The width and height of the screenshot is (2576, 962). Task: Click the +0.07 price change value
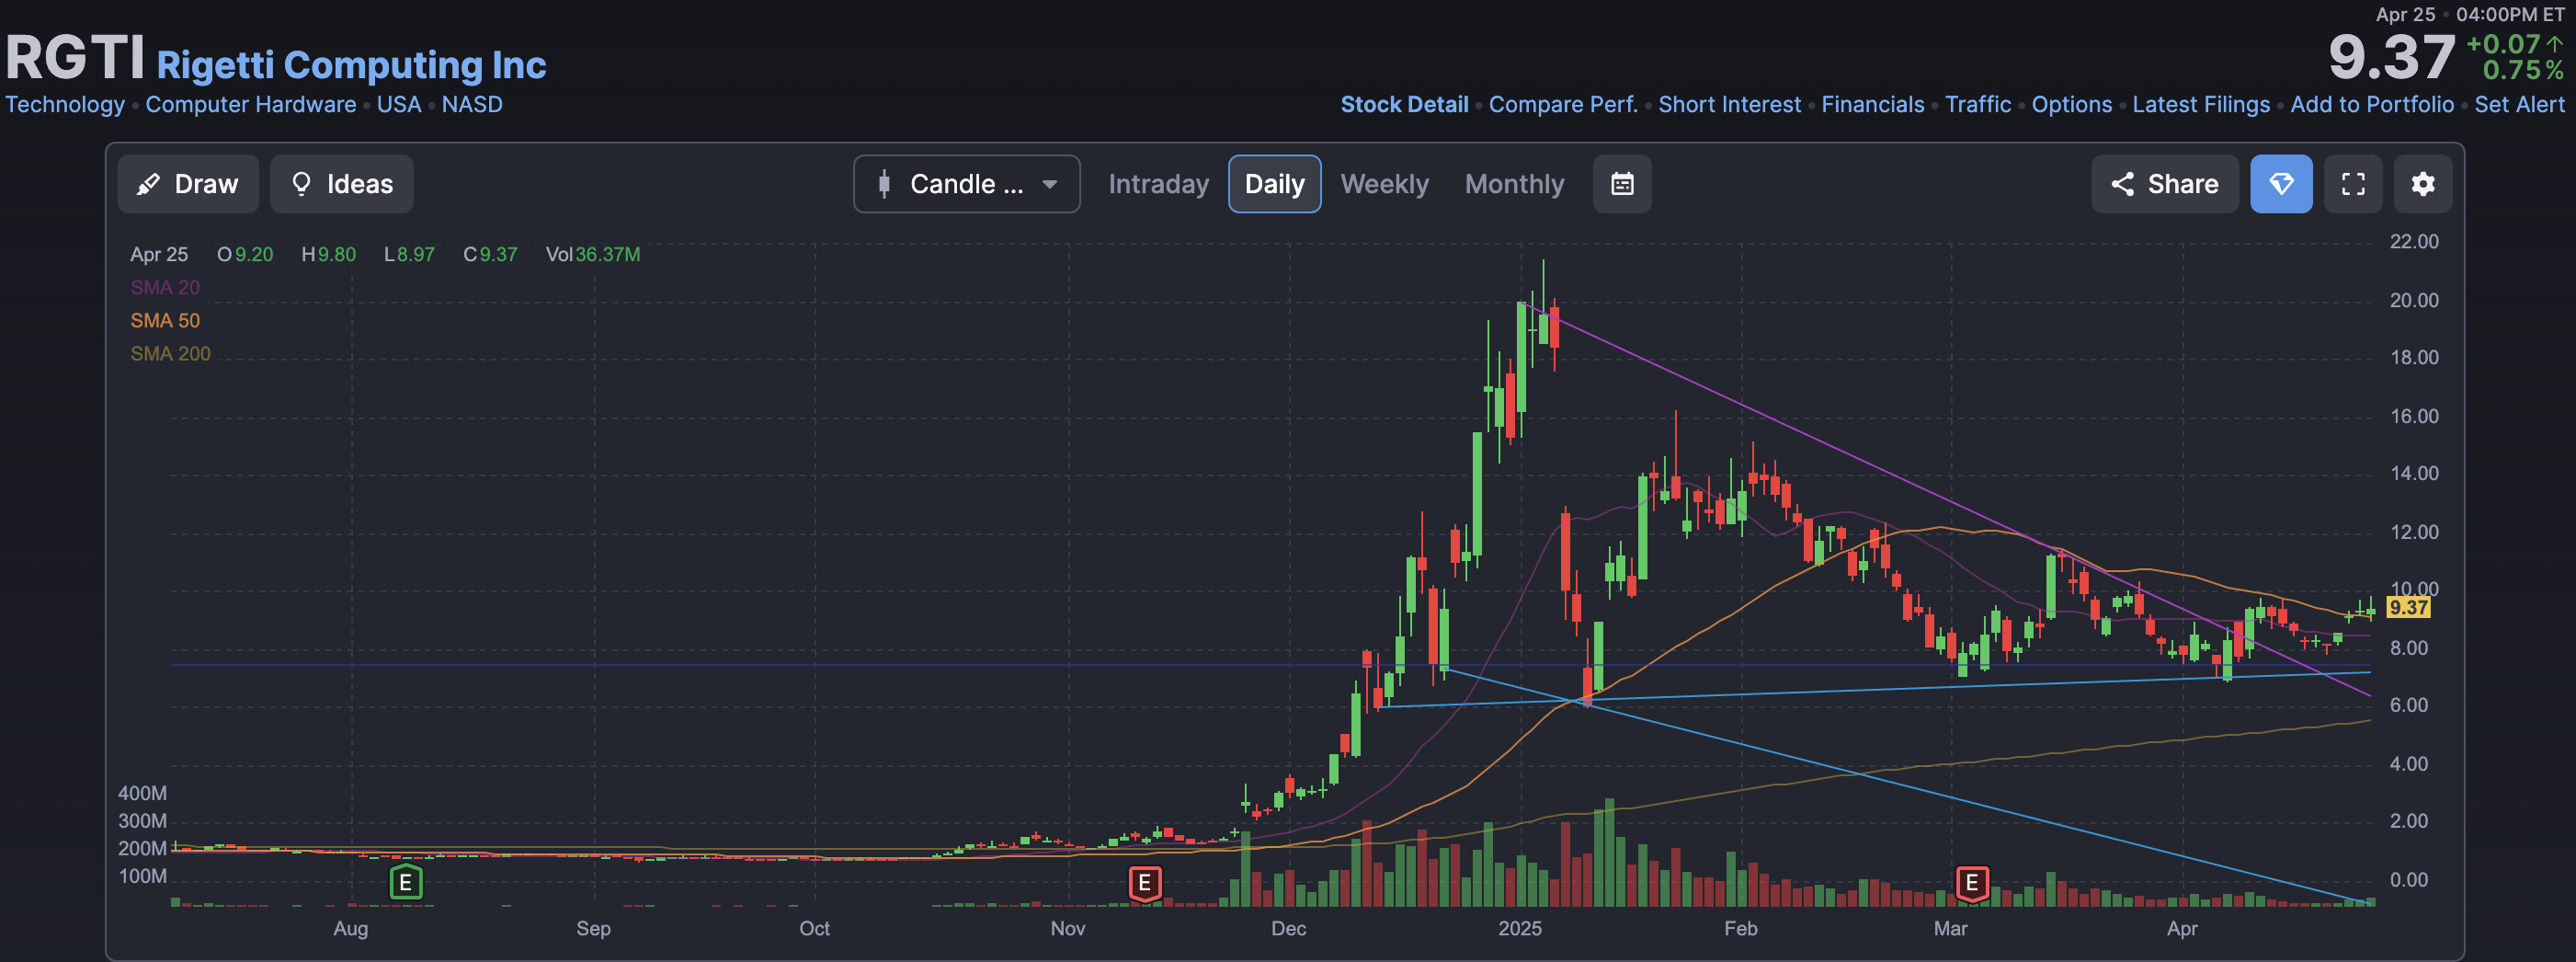coord(2503,44)
